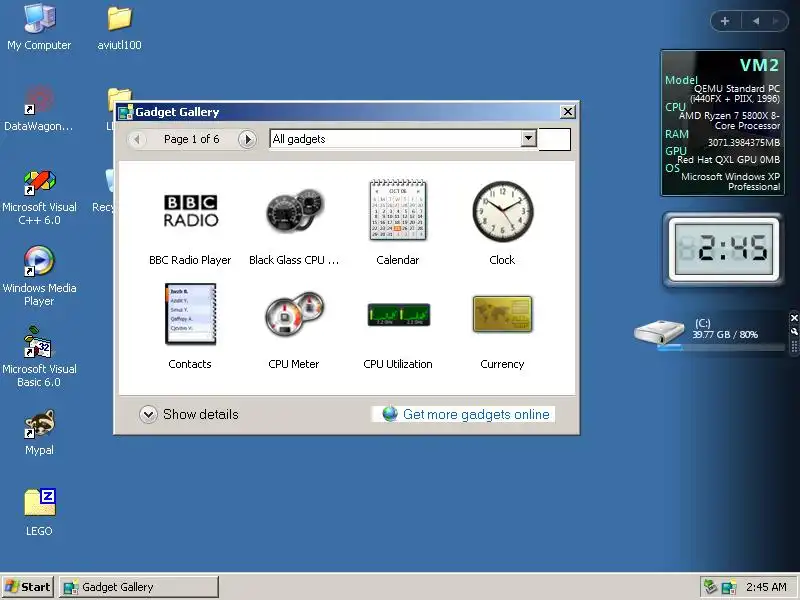800x600 pixels.
Task: Choose the CPU Utilization gadget icon
Action: (x=398, y=314)
